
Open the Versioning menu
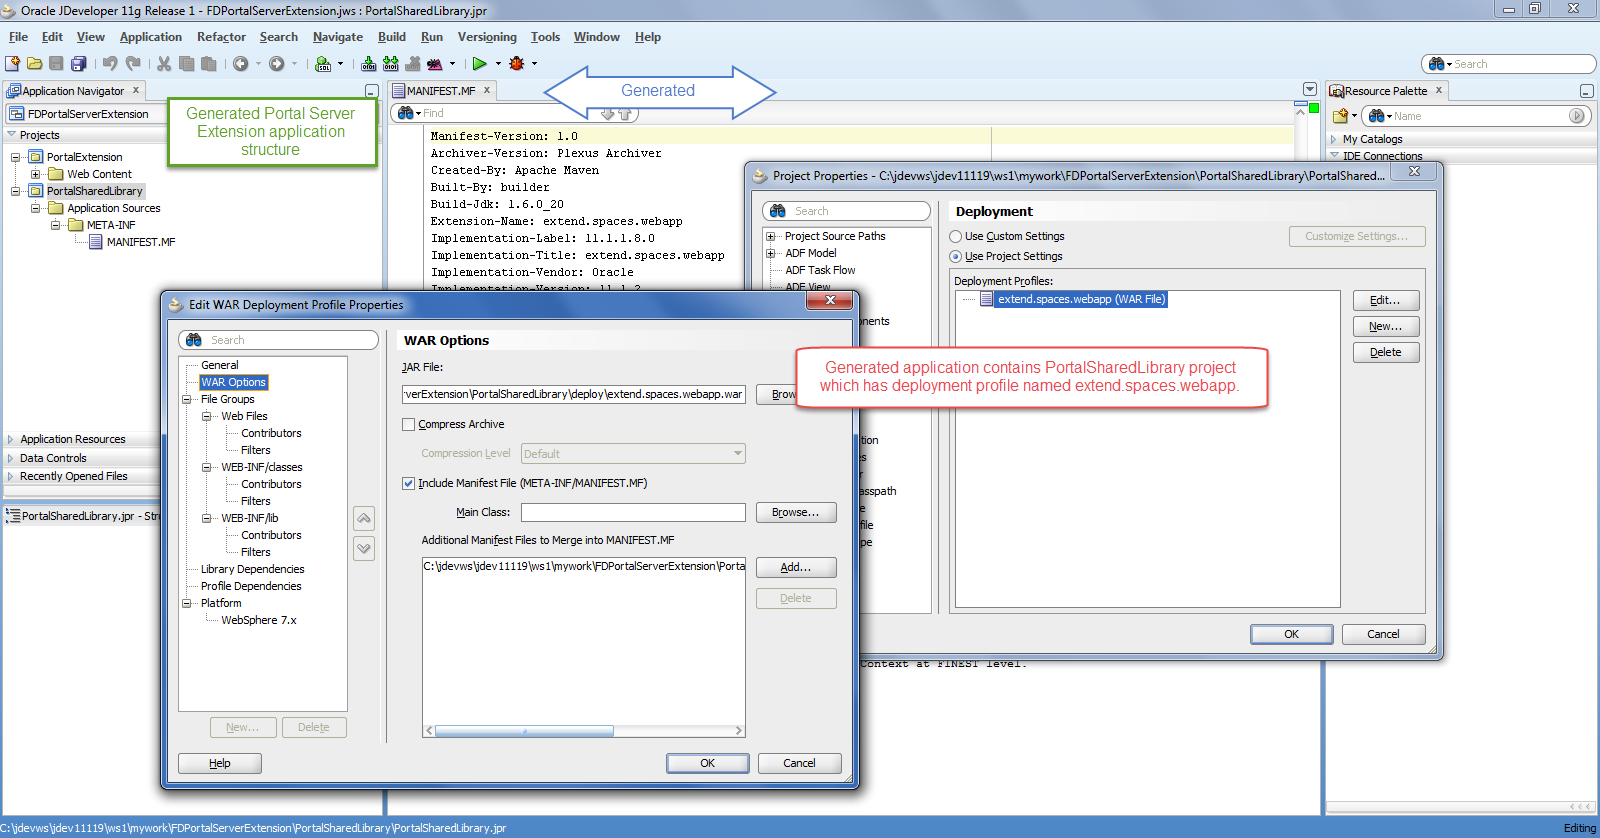(487, 37)
